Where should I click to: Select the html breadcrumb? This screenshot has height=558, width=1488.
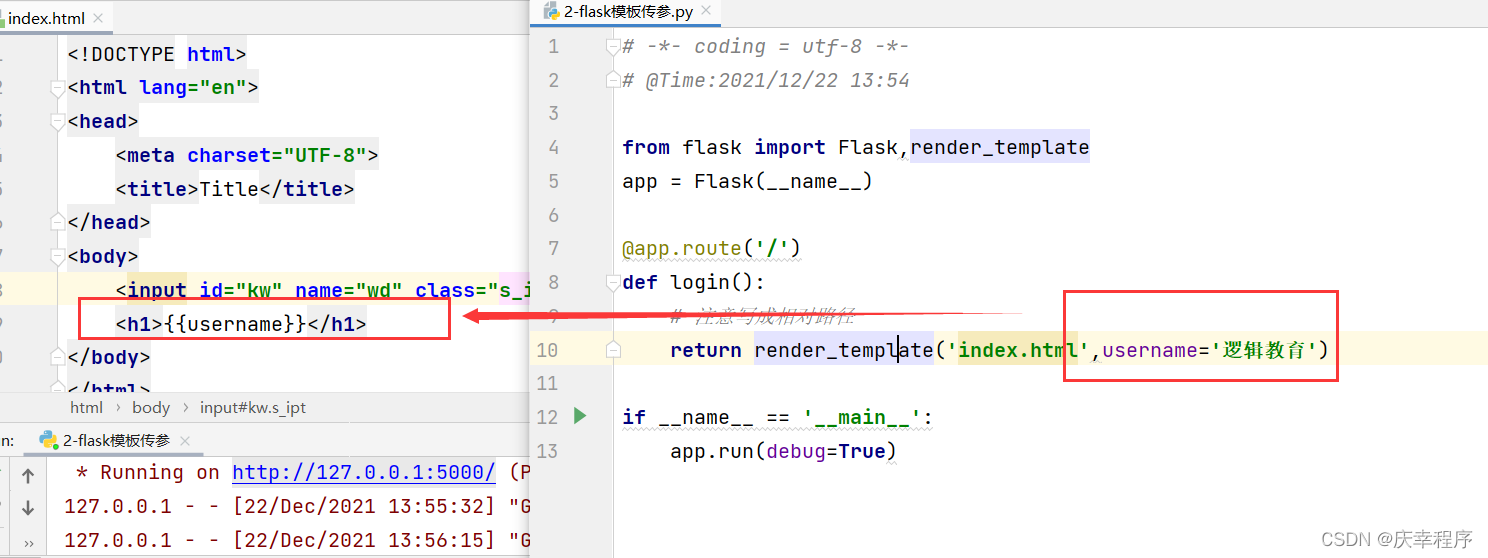[x=86, y=407]
